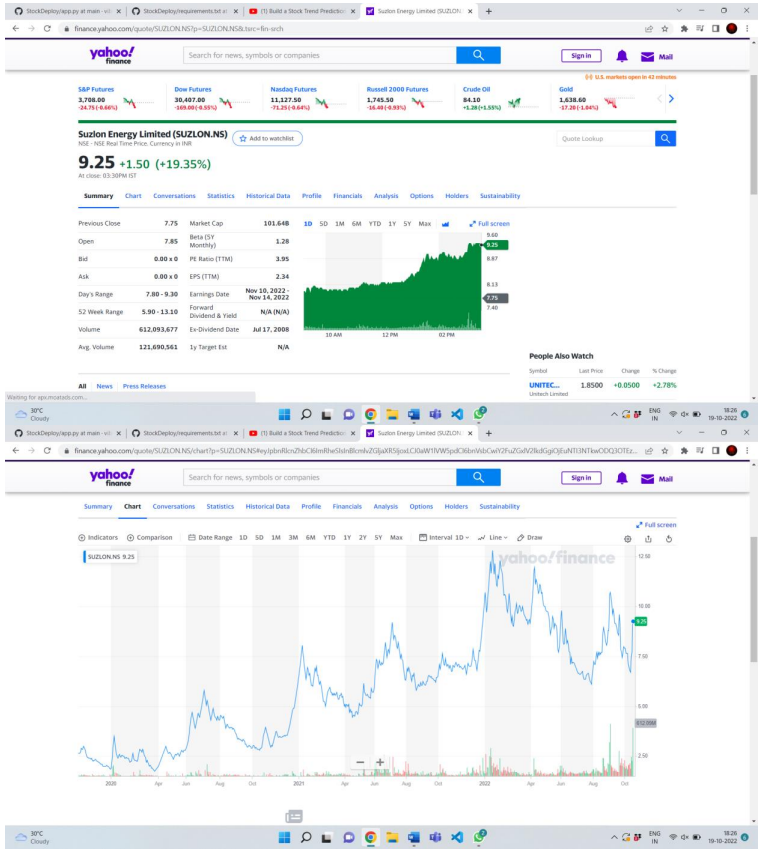Show next market tickers with blue arrow
Viewport: 759px width, 850px height.
click(x=671, y=99)
